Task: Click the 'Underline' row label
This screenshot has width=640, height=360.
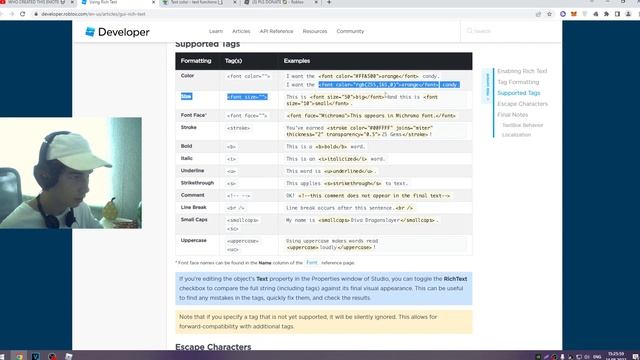Action: [x=192, y=171]
